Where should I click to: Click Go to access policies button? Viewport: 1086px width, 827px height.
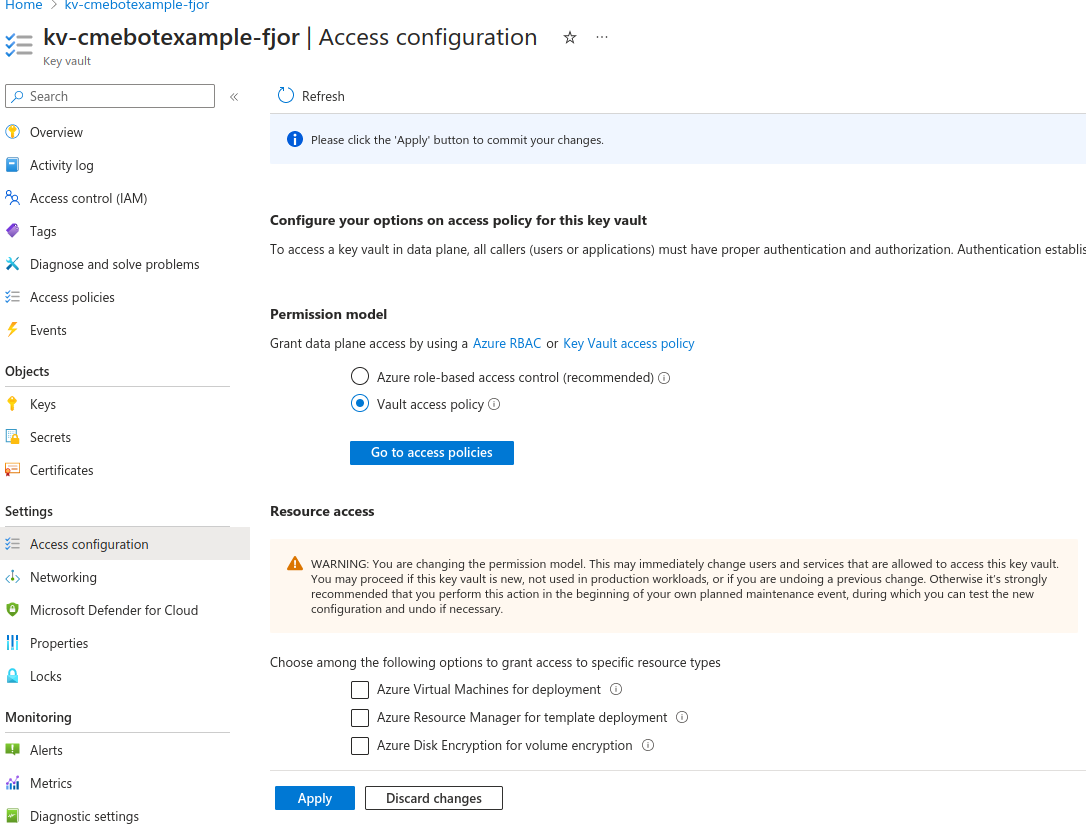click(431, 452)
